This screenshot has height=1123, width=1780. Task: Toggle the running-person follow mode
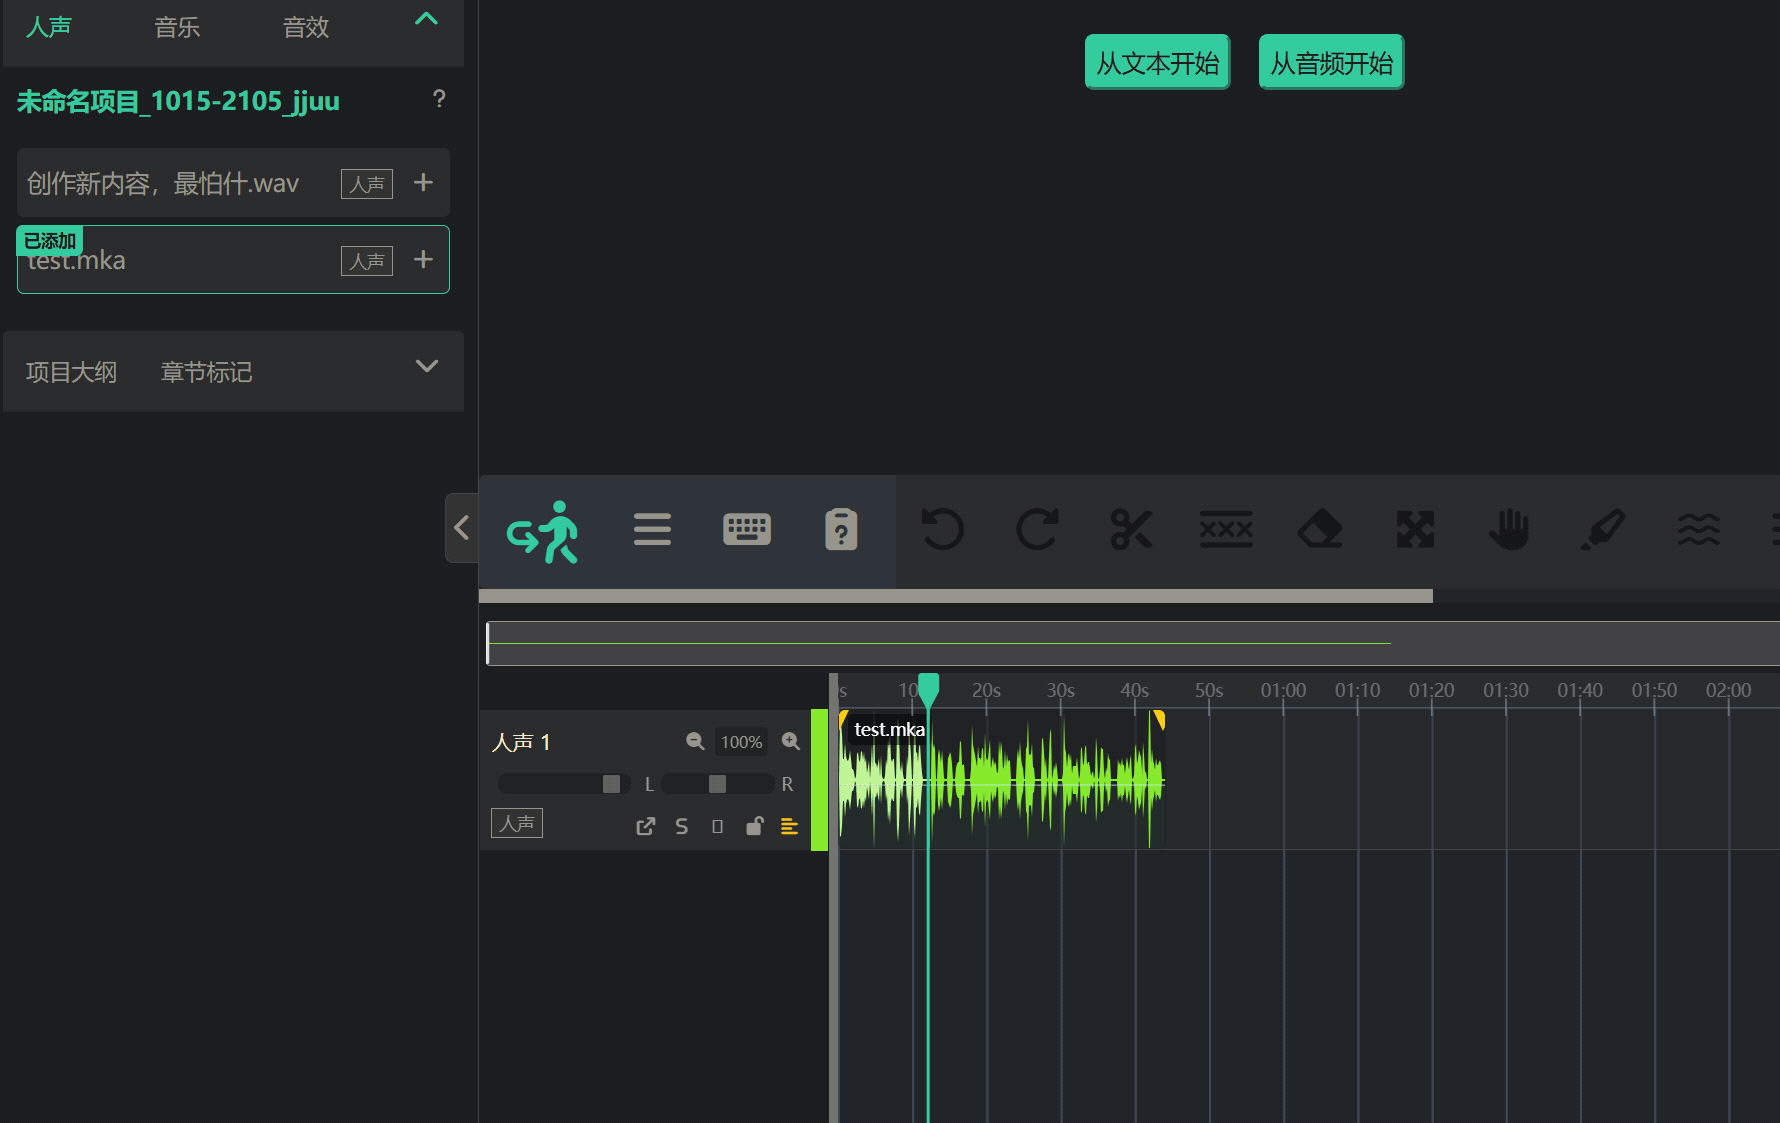543,531
